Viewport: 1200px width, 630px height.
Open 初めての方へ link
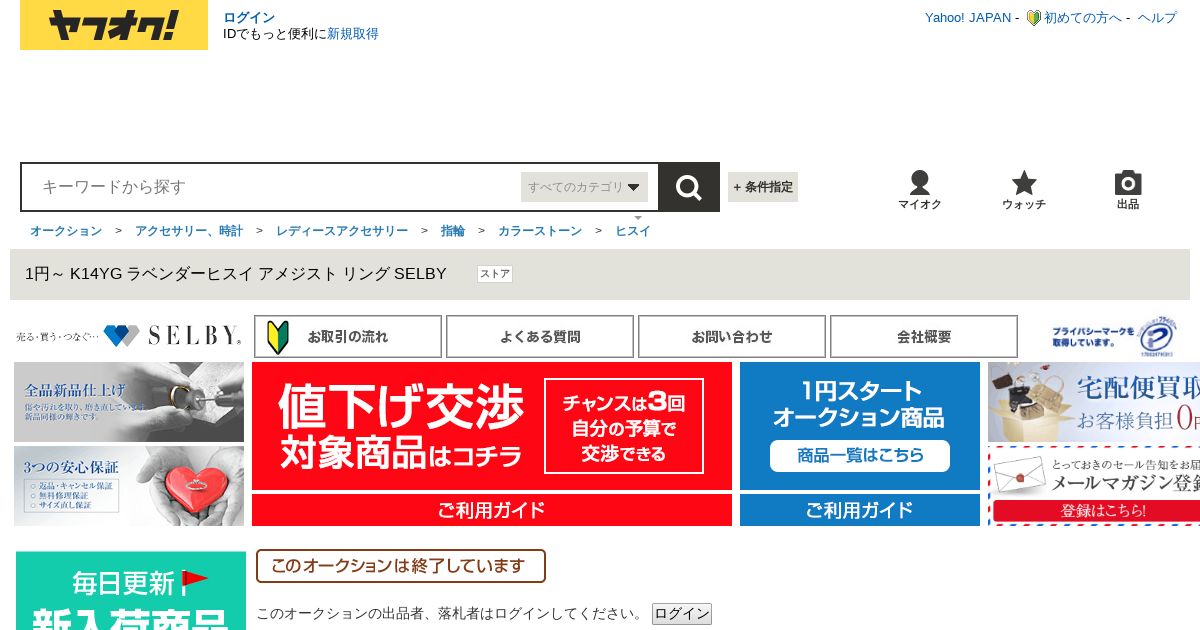point(1083,18)
